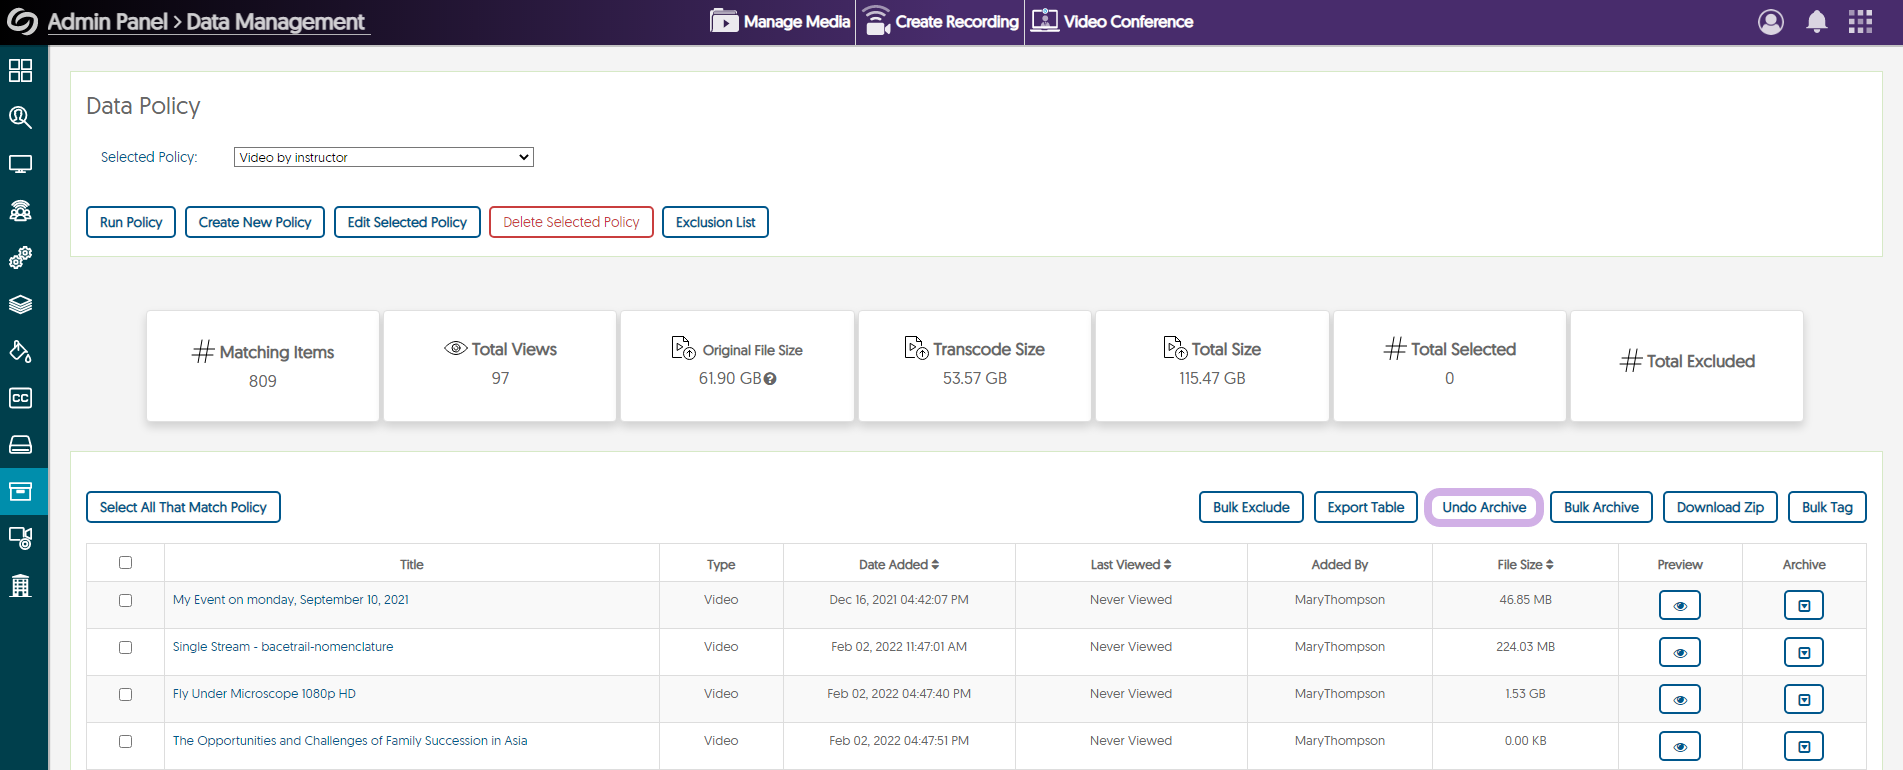Open the storage drive sidebar icon
Image resolution: width=1903 pixels, height=770 pixels.
pos(20,445)
